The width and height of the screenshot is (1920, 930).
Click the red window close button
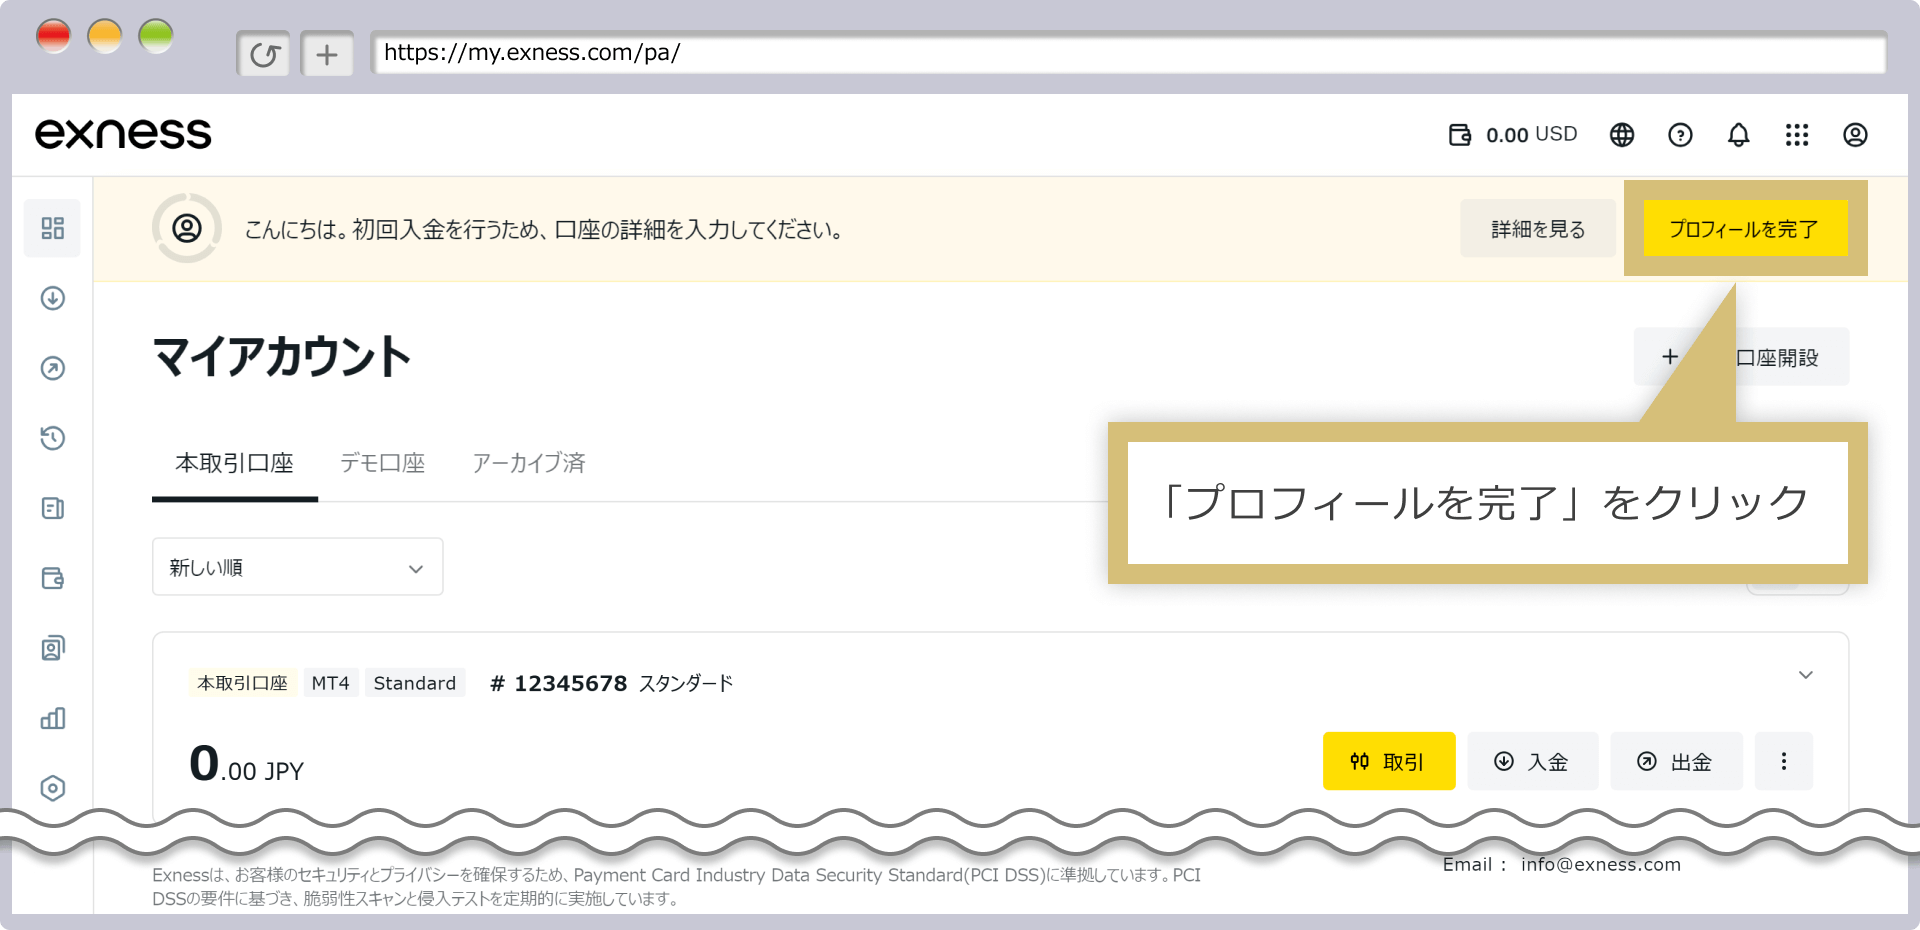click(x=53, y=37)
